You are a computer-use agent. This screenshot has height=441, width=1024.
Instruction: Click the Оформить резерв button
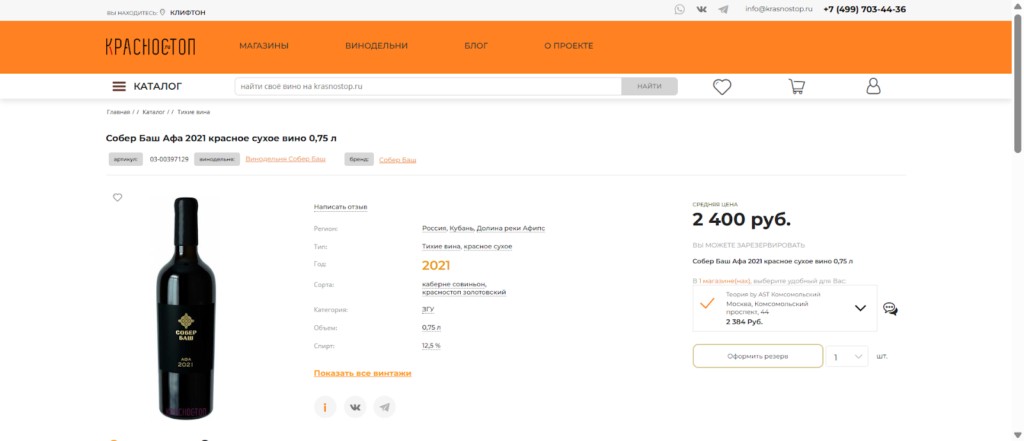coord(757,356)
